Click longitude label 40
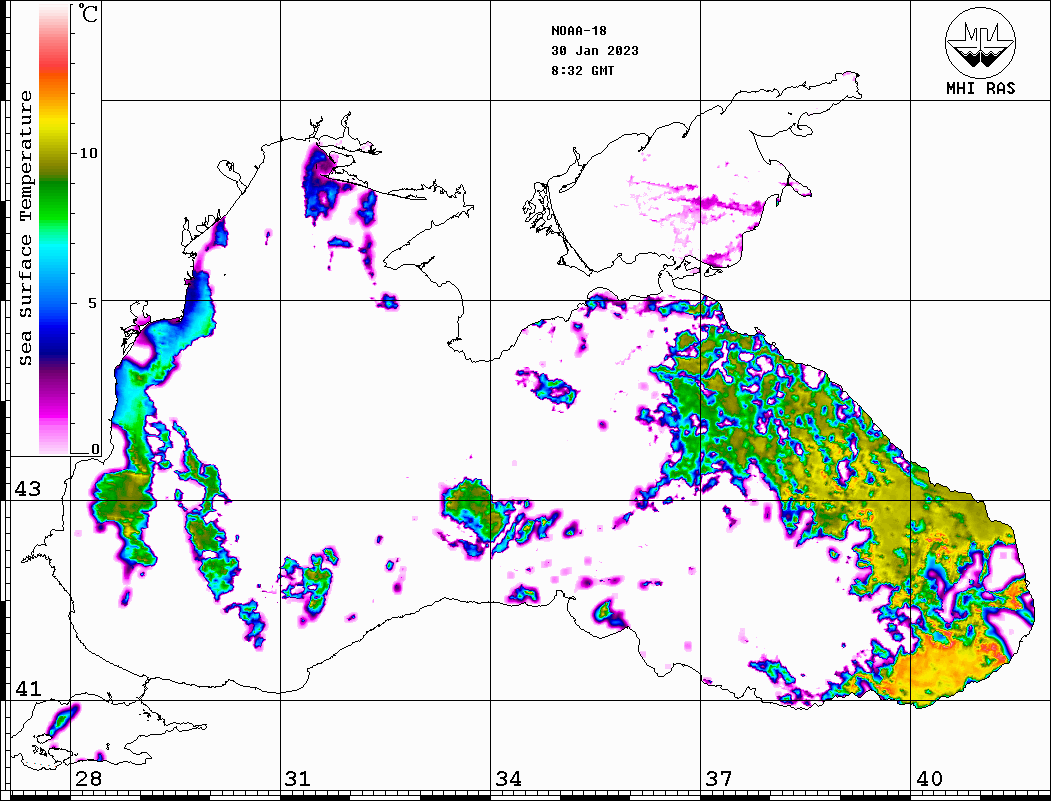The image size is (1051, 801). click(929, 779)
